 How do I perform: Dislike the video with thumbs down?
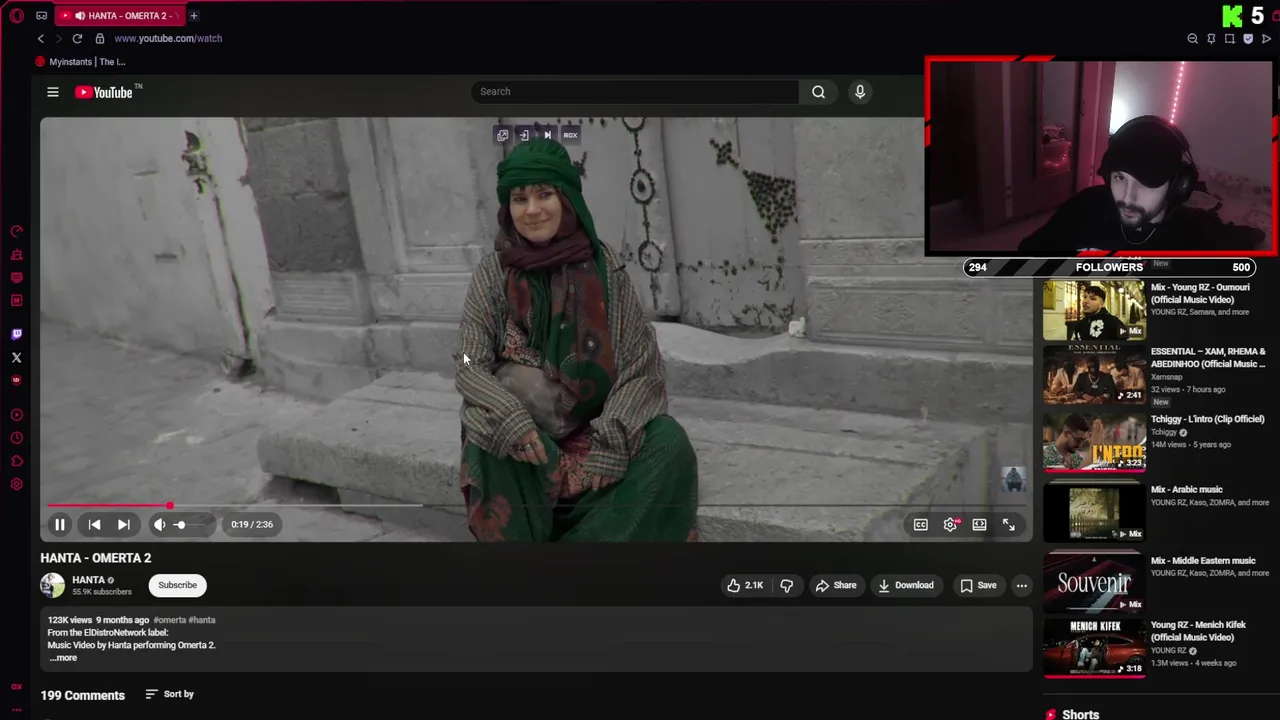coord(787,586)
